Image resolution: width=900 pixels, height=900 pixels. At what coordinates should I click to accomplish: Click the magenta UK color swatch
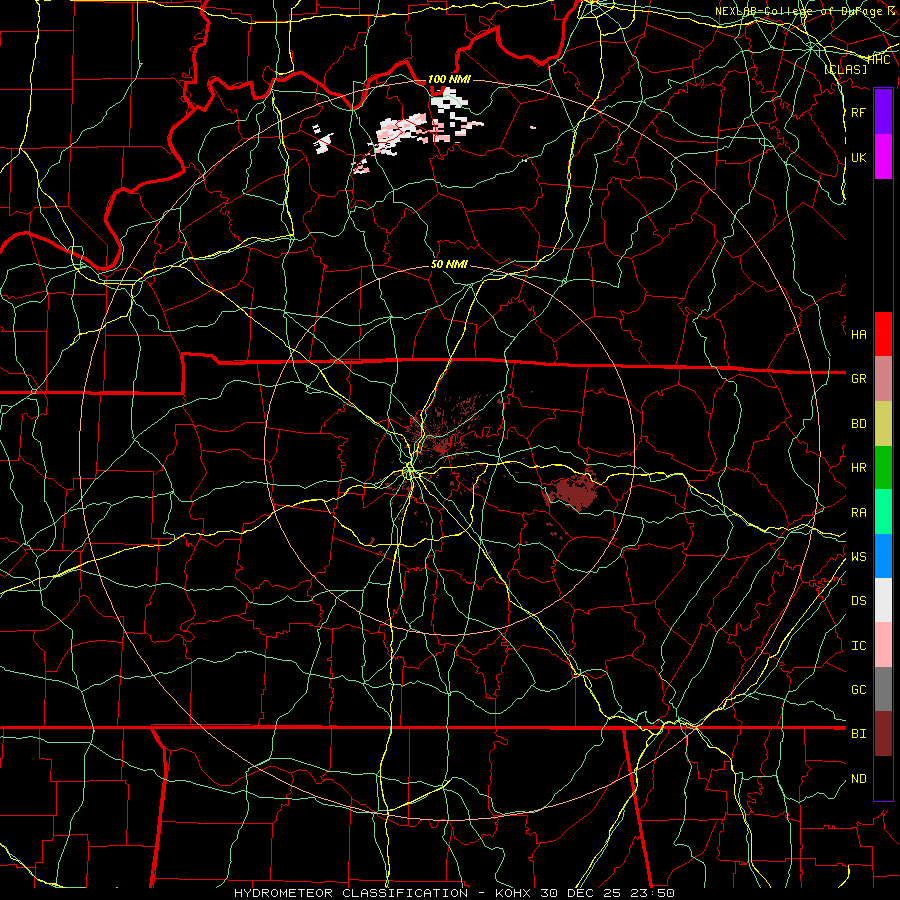(883, 157)
